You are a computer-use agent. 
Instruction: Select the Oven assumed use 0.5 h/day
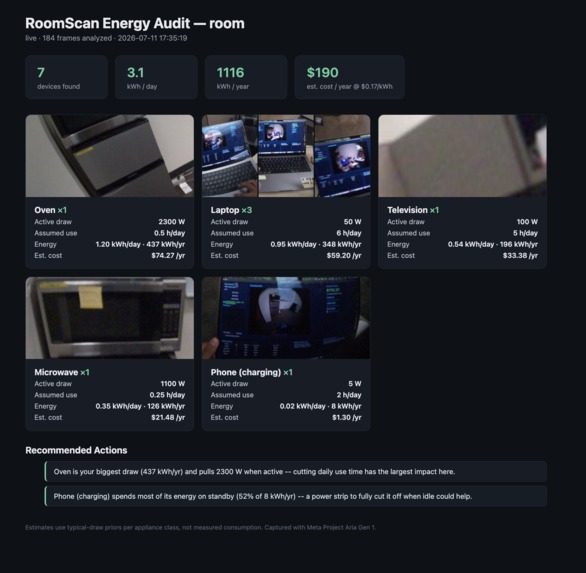(169, 233)
